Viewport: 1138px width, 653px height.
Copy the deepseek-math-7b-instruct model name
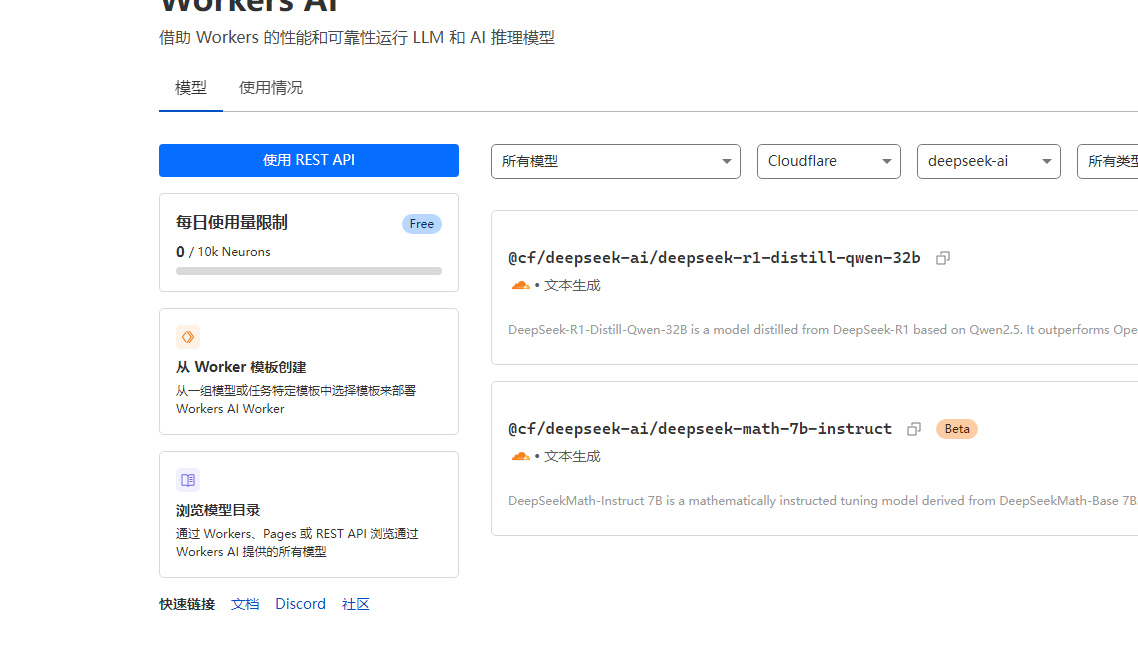point(914,430)
